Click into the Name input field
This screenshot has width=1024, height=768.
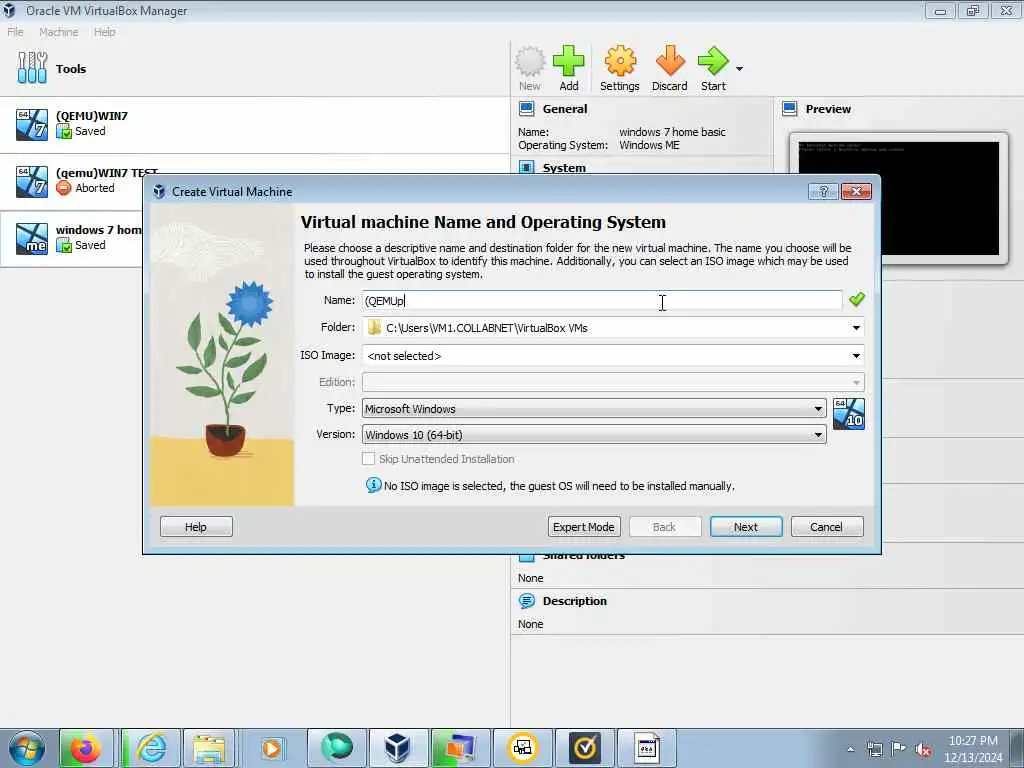pyautogui.click(x=601, y=300)
